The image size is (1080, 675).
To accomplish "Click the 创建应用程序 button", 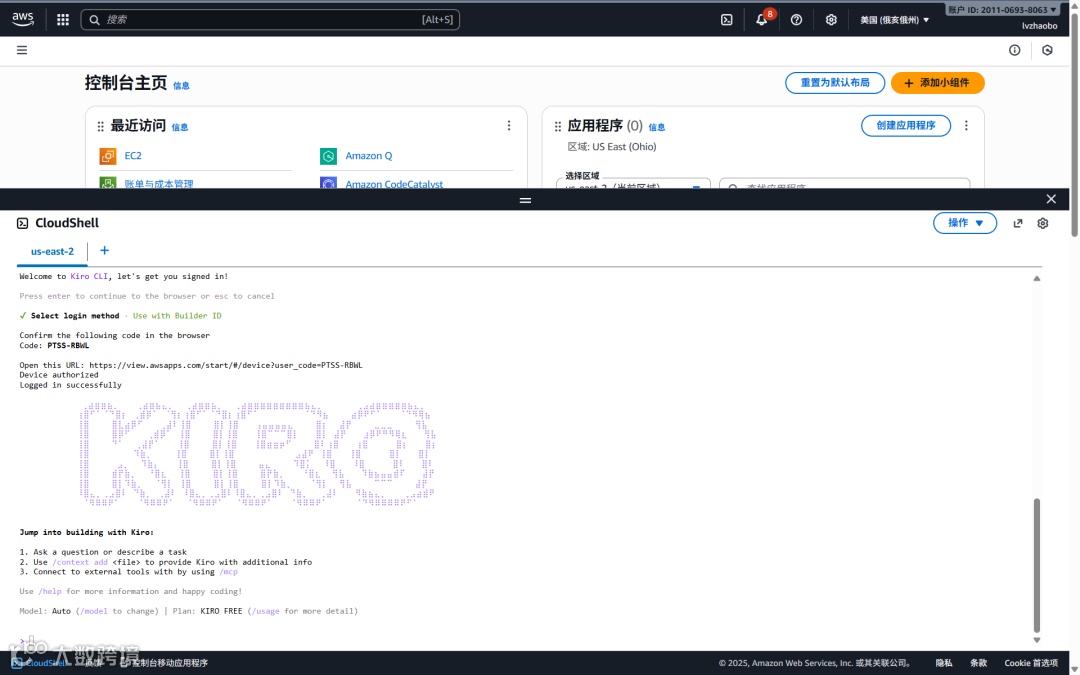I will click(x=906, y=125).
